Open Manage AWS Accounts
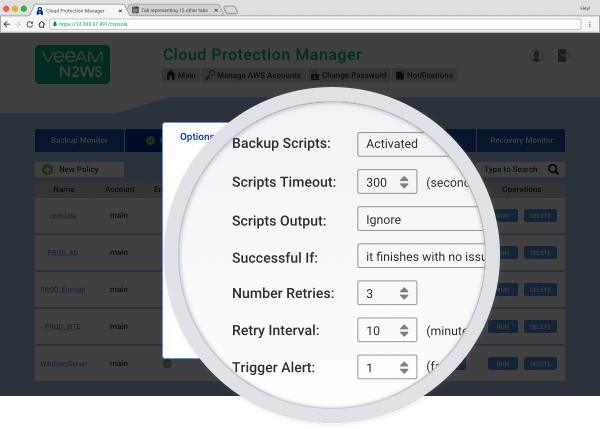The image size is (600, 429). (253, 75)
